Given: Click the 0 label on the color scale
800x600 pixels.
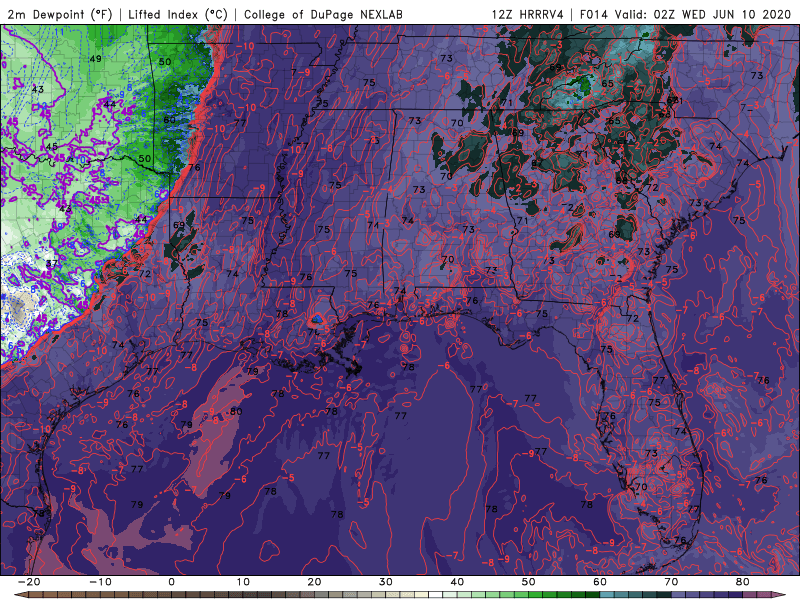Looking at the screenshot, I should coord(171,582).
